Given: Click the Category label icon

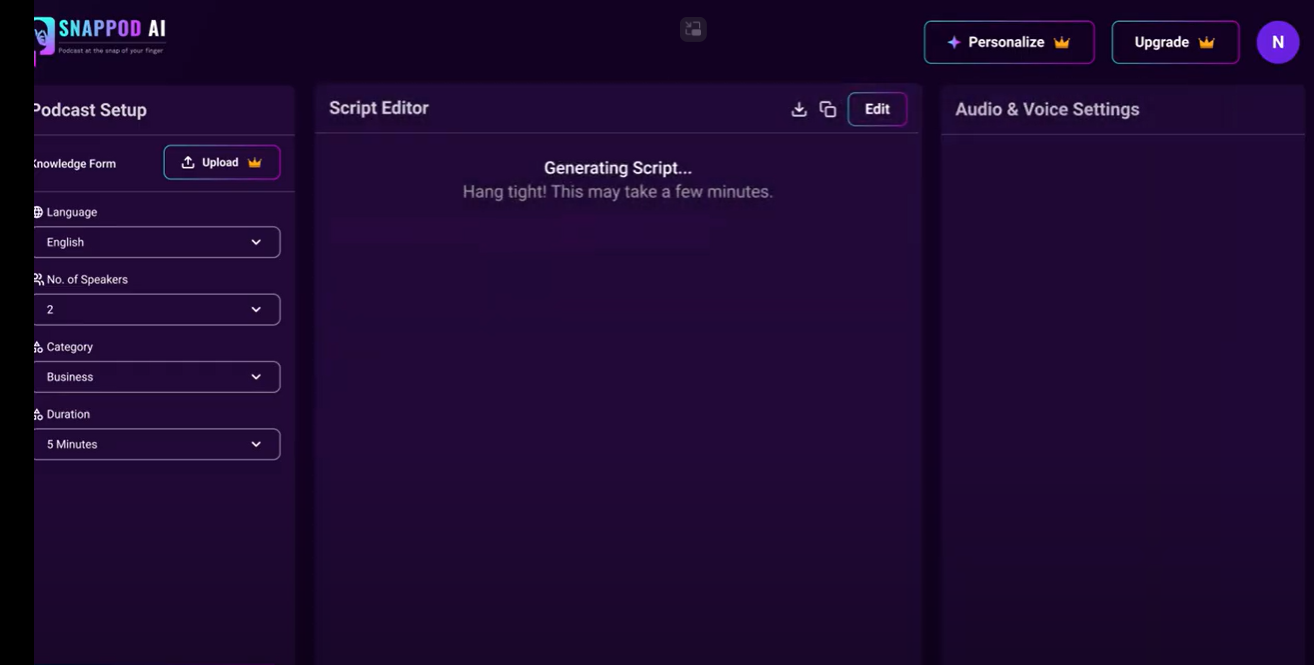Looking at the screenshot, I should pos(40,347).
